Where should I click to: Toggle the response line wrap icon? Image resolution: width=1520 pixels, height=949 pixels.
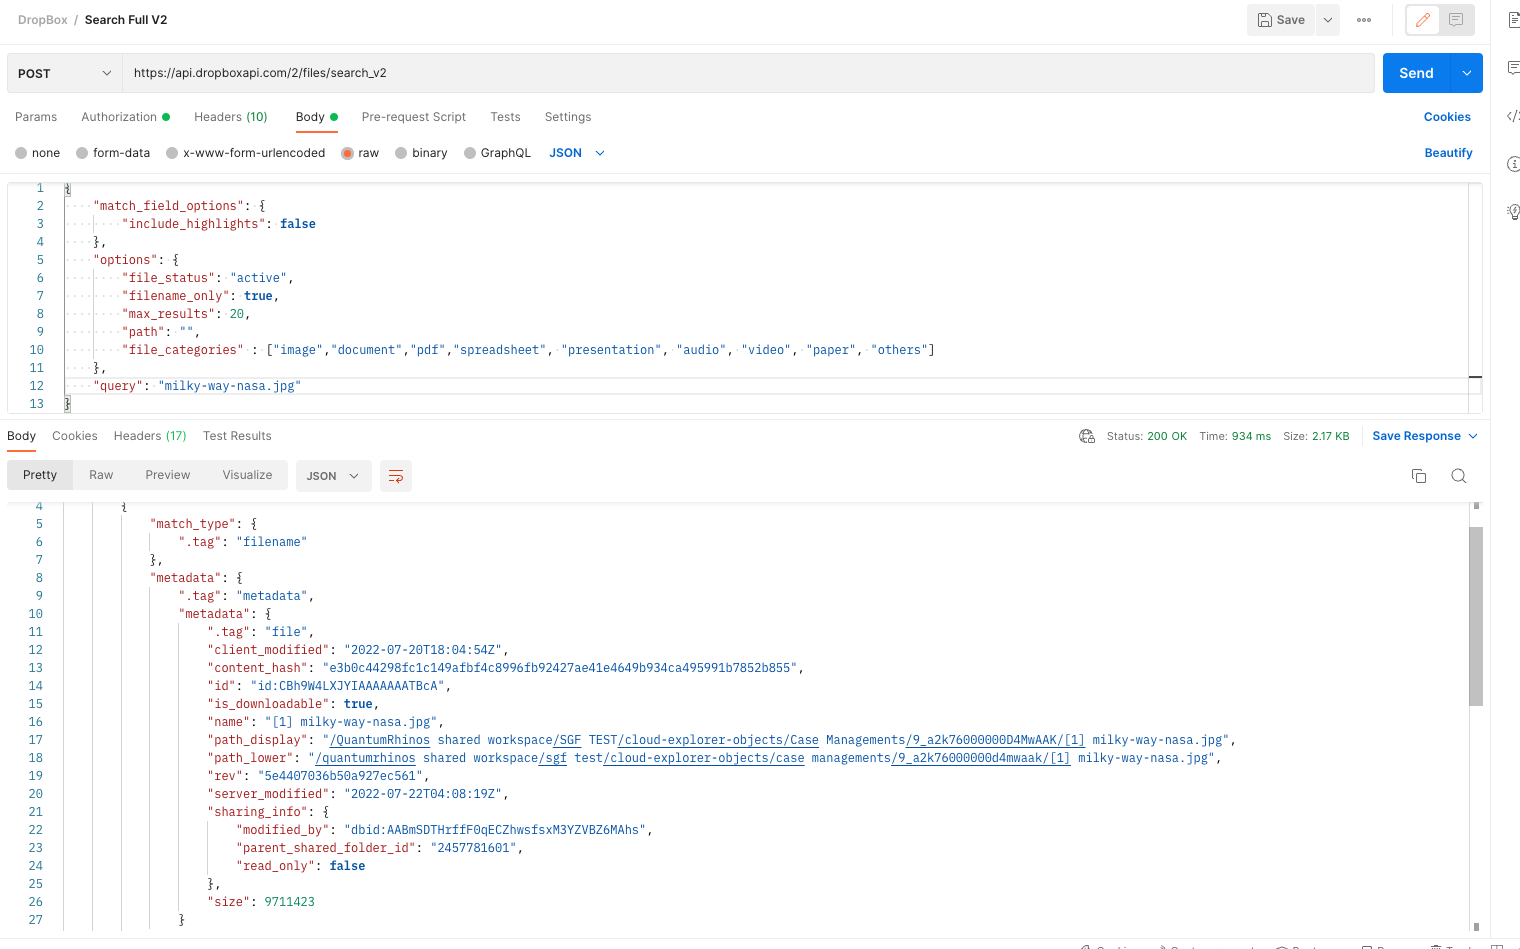point(396,476)
